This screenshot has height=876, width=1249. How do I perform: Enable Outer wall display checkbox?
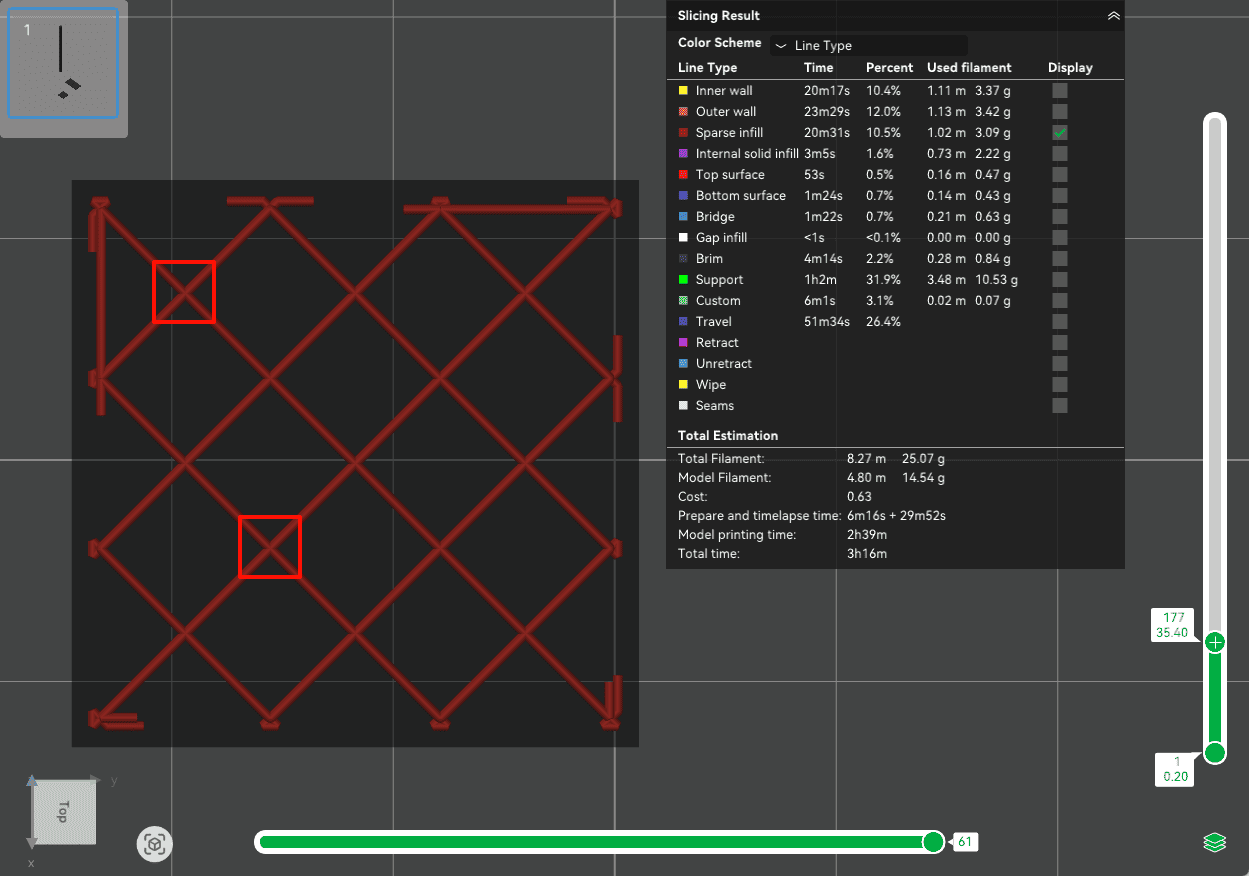1060,112
